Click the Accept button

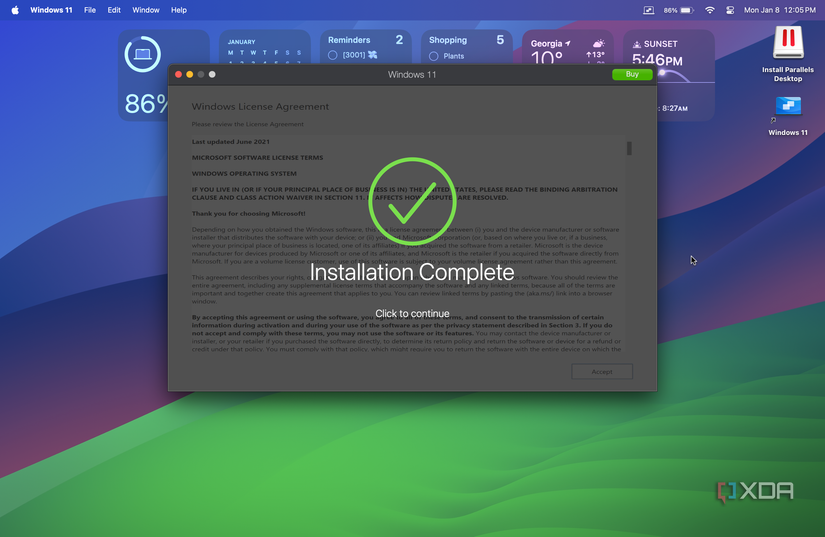point(602,371)
